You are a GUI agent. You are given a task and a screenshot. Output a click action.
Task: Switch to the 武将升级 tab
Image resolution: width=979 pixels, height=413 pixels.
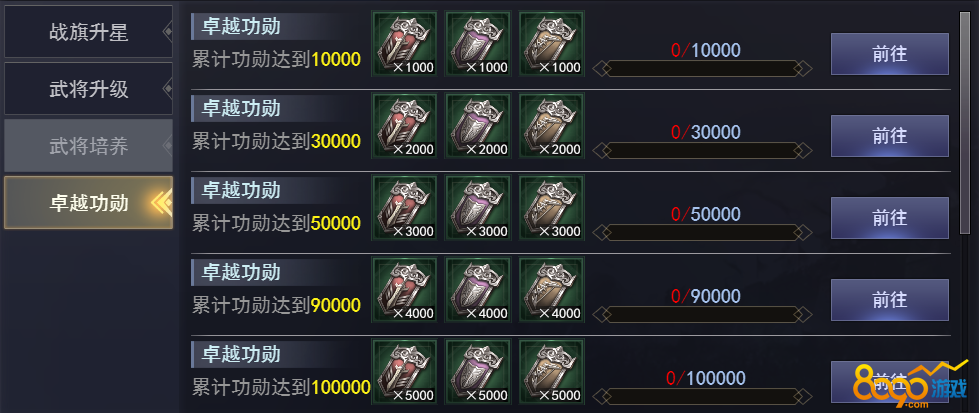coord(89,89)
